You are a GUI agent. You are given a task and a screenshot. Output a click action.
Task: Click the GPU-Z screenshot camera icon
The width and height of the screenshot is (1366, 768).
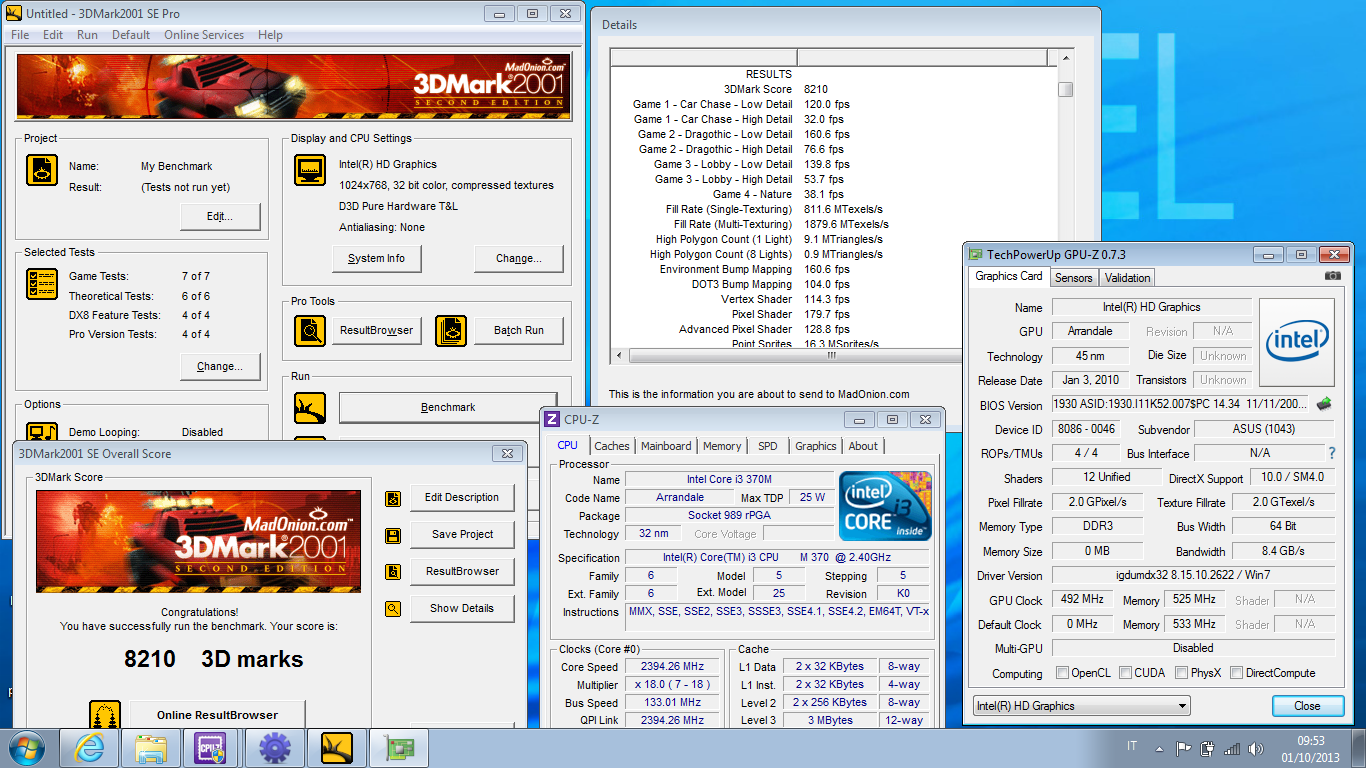[1332, 276]
